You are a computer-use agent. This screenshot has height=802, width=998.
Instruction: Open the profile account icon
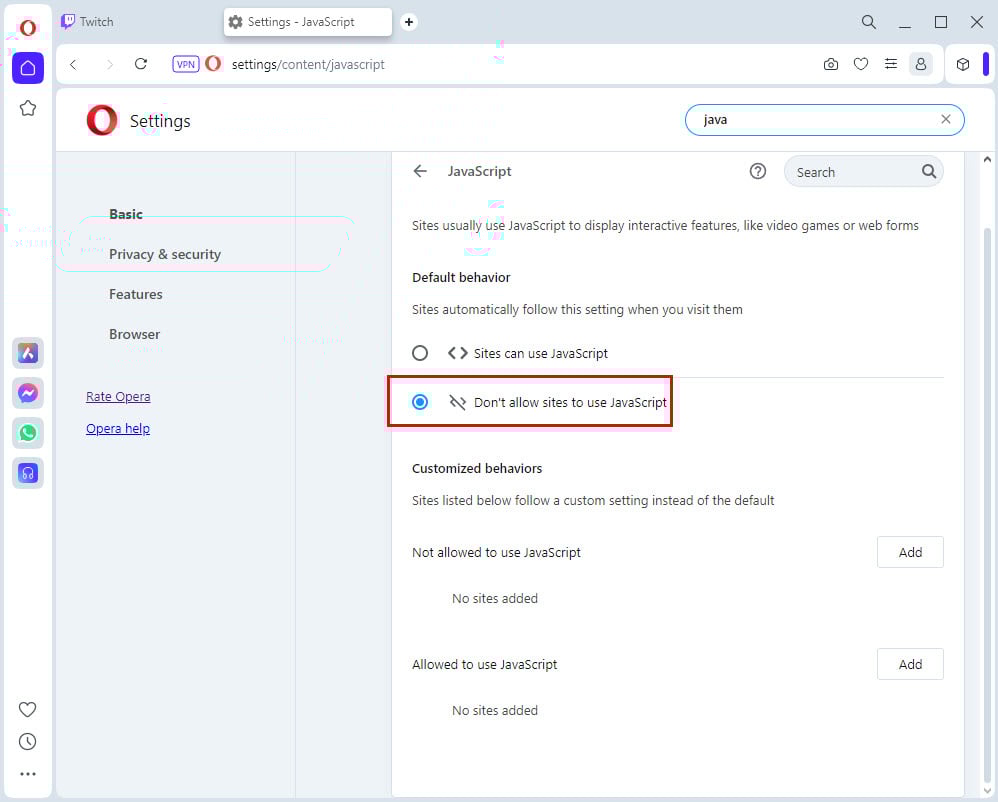[920, 64]
